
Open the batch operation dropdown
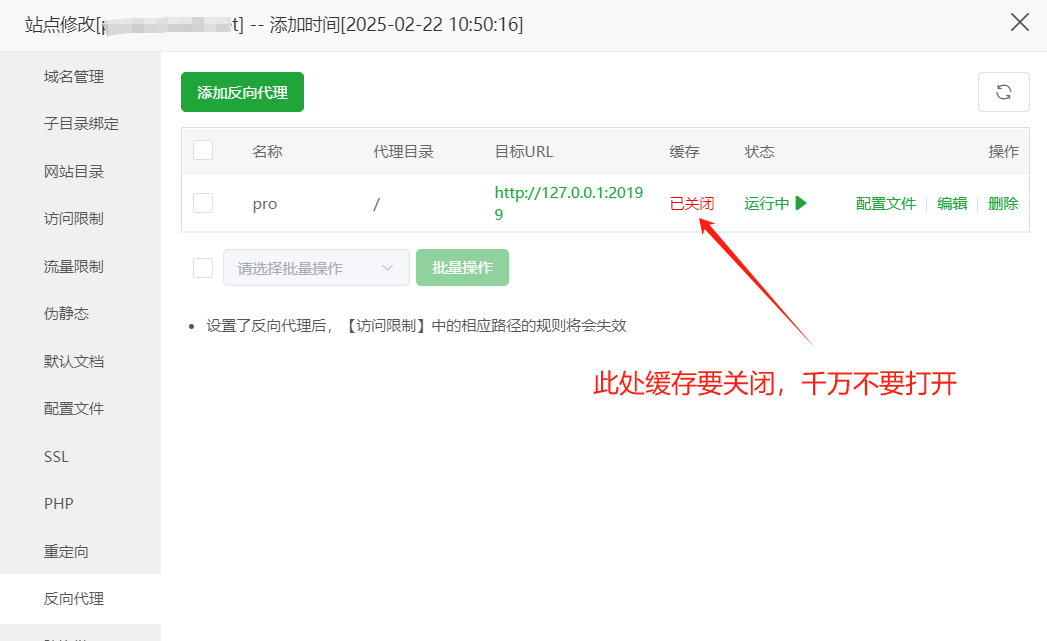[x=317, y=268]
